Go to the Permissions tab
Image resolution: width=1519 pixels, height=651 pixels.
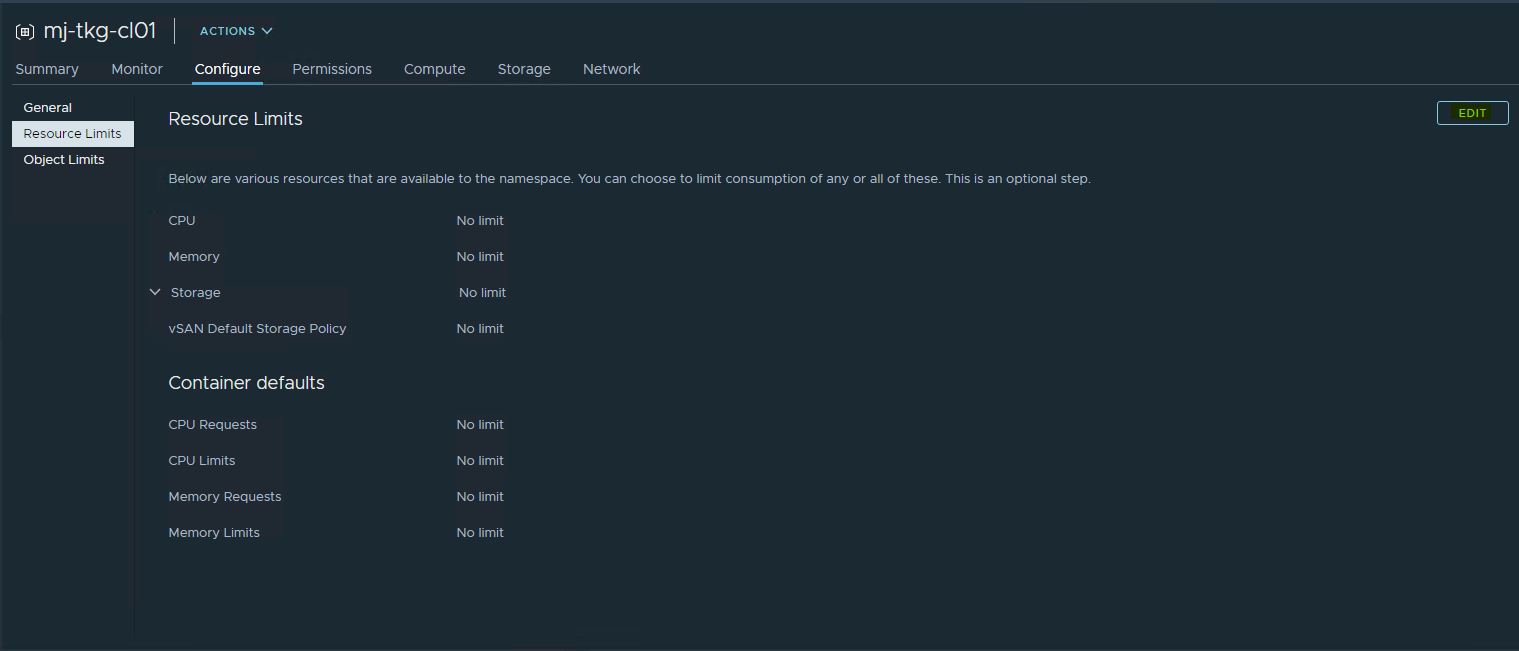coord(332,69)
